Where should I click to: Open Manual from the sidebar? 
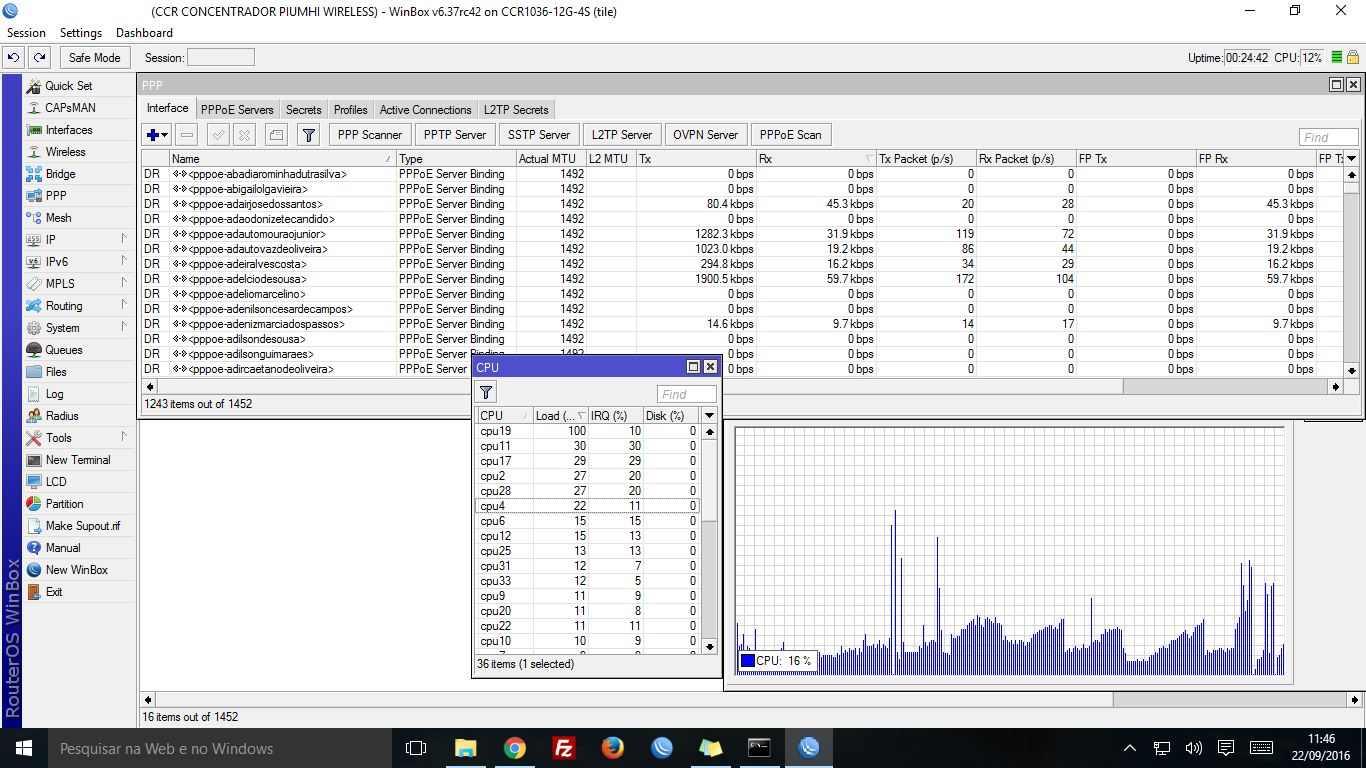[x=63, y=548]
